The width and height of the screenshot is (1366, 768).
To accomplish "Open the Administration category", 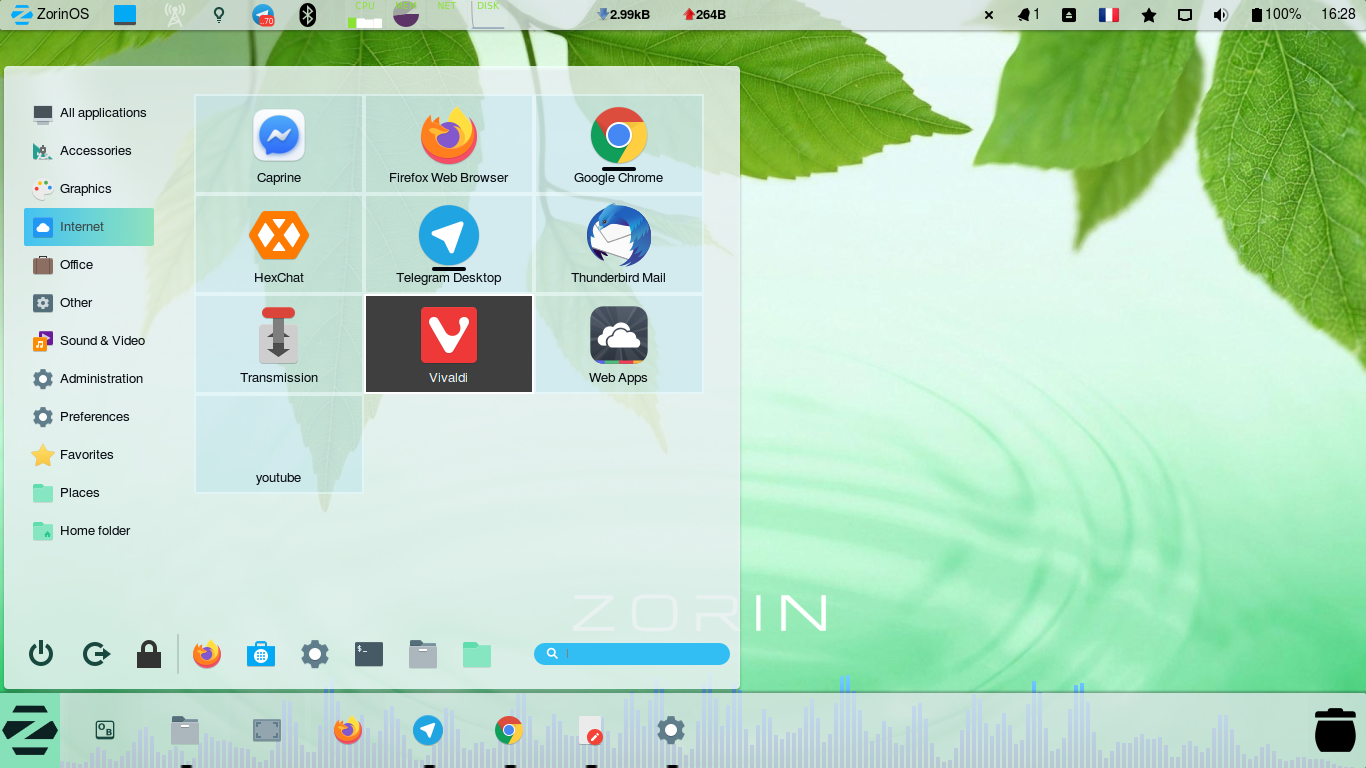I will tap(89, 379).
